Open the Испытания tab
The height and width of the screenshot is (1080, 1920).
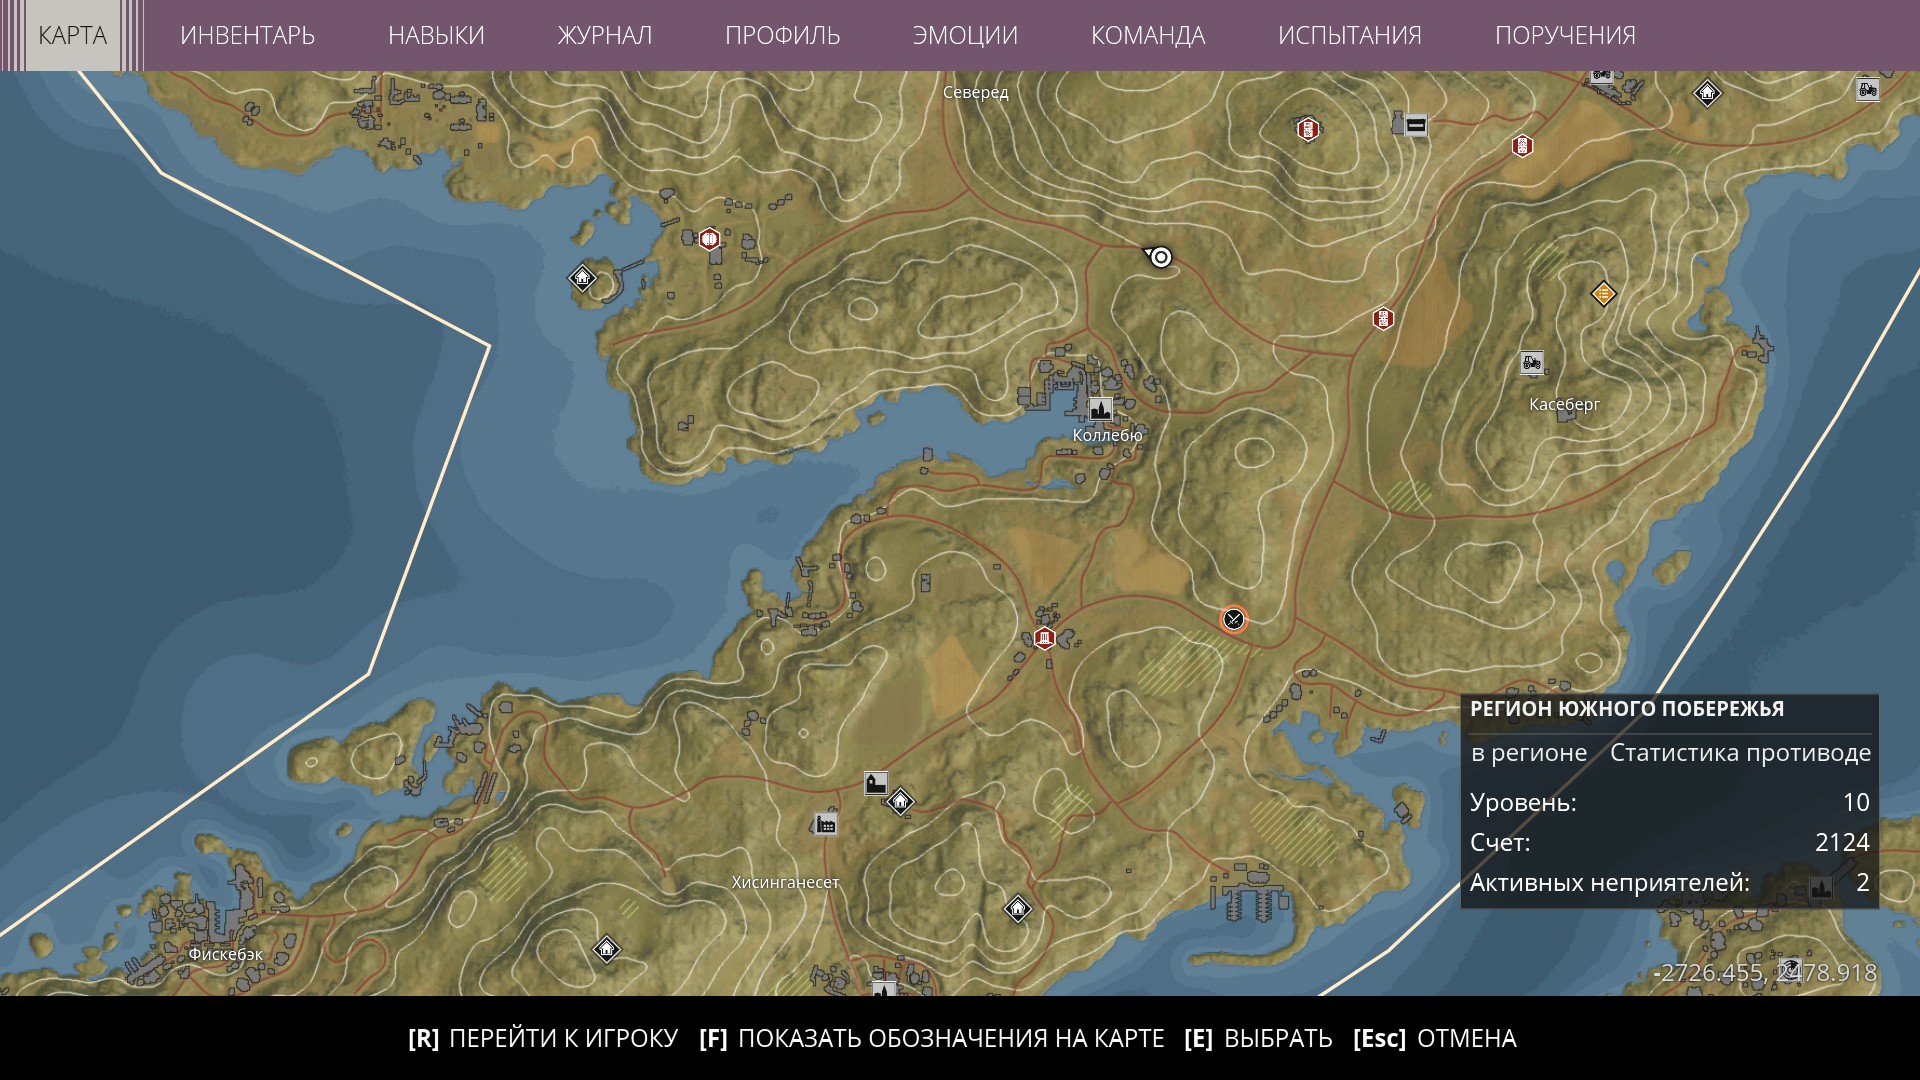tap(1350, 35)
